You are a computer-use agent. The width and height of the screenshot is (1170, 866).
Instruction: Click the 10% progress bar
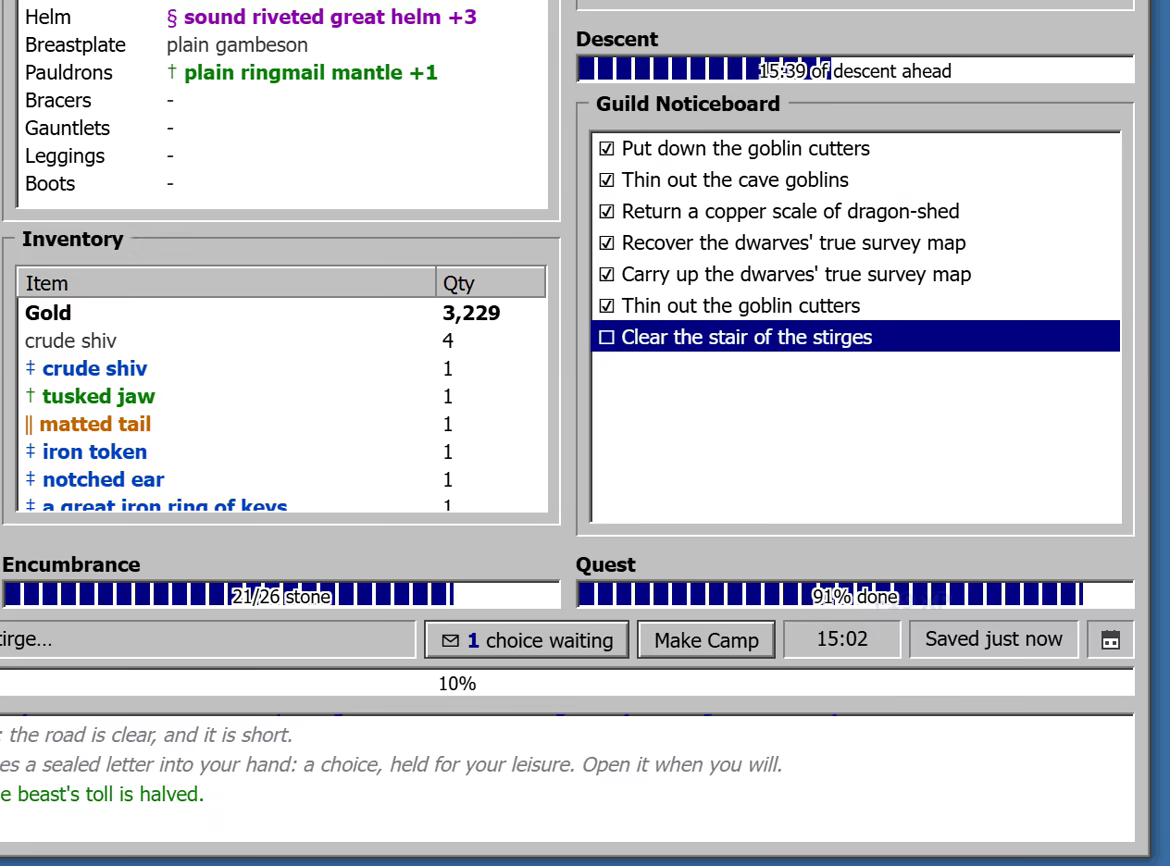(567, 683)
